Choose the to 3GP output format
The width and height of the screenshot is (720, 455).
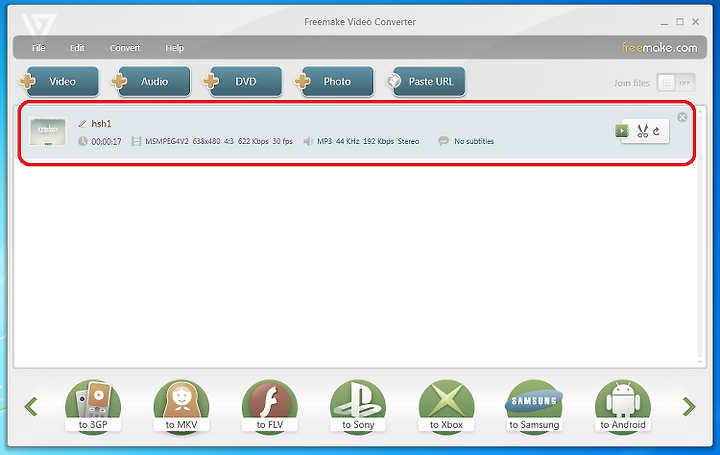[93, 407]
